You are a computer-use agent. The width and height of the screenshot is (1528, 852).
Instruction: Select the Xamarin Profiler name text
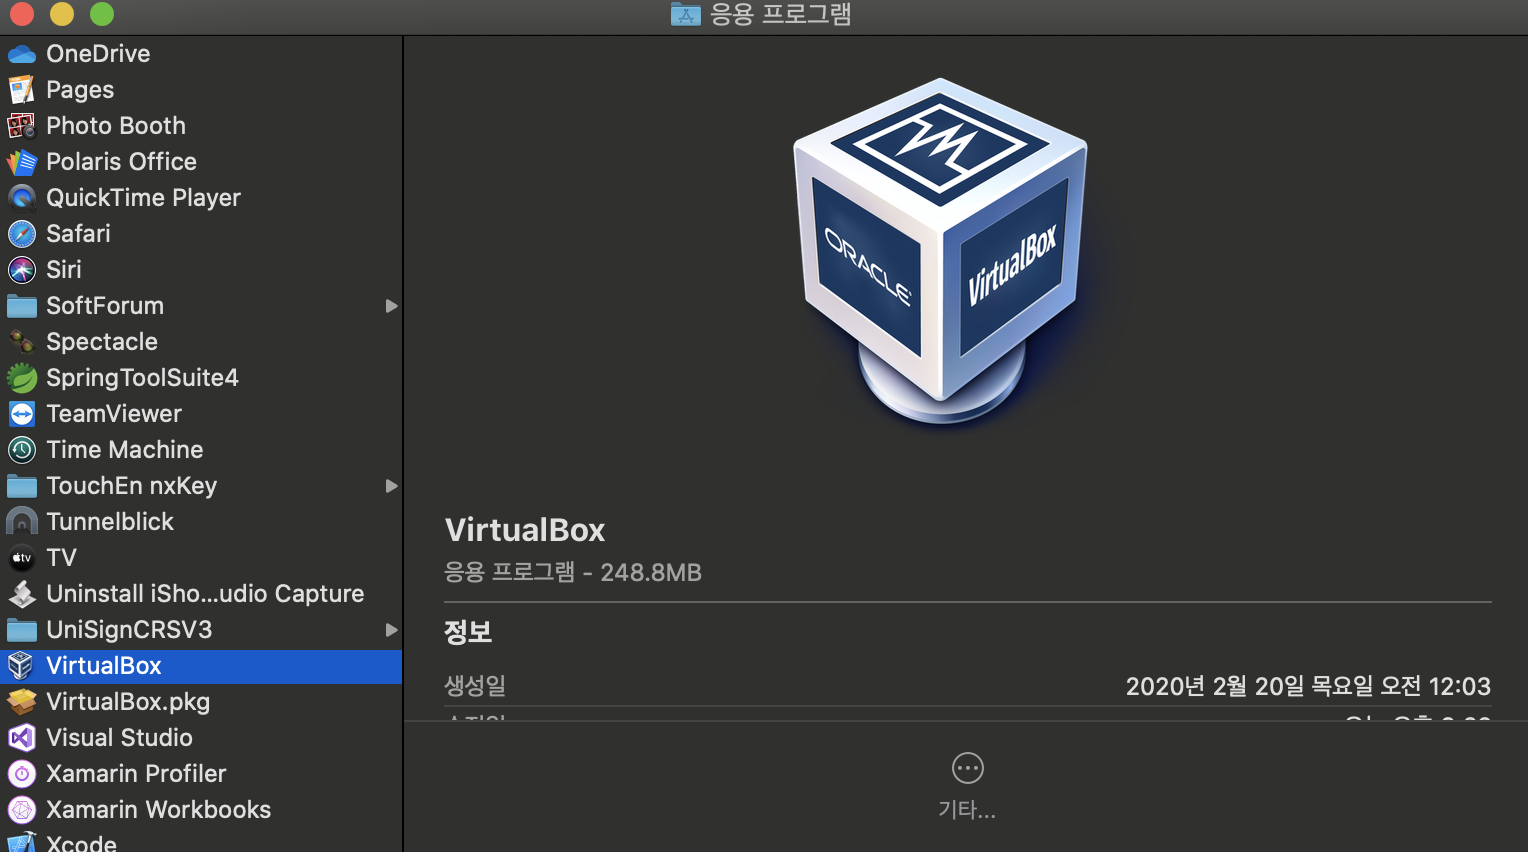(136, 774)
